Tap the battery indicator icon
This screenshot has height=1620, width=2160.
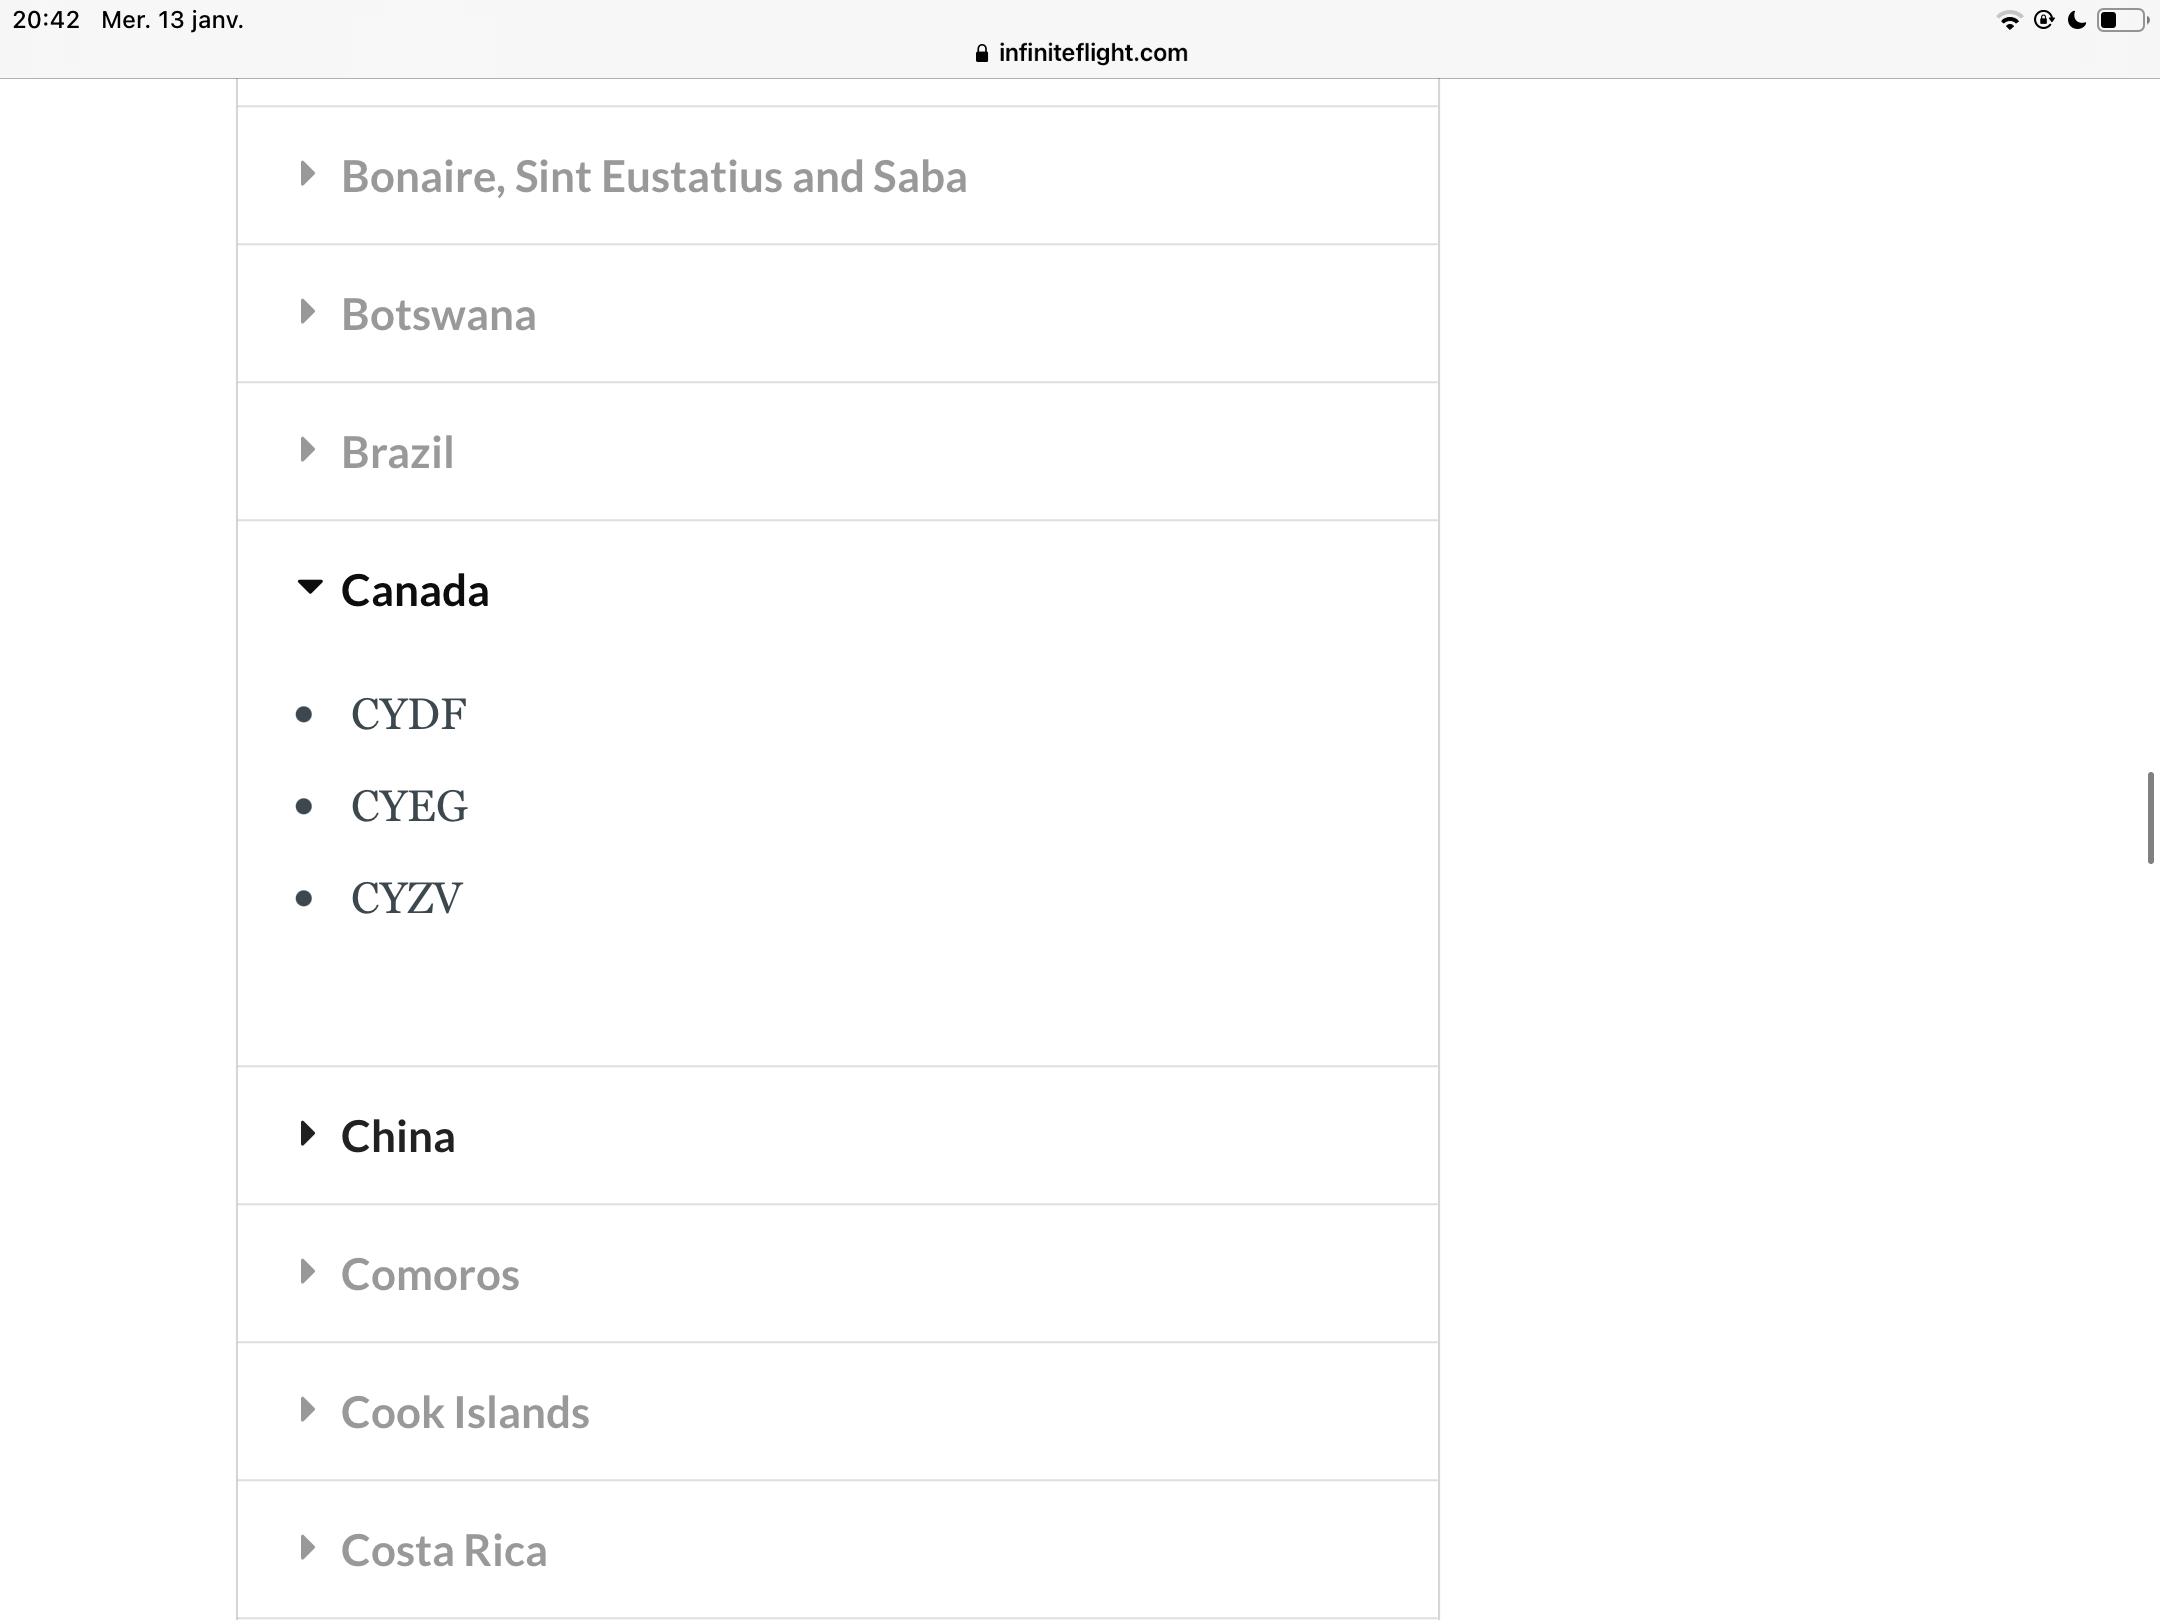(x=2121, y=21)
